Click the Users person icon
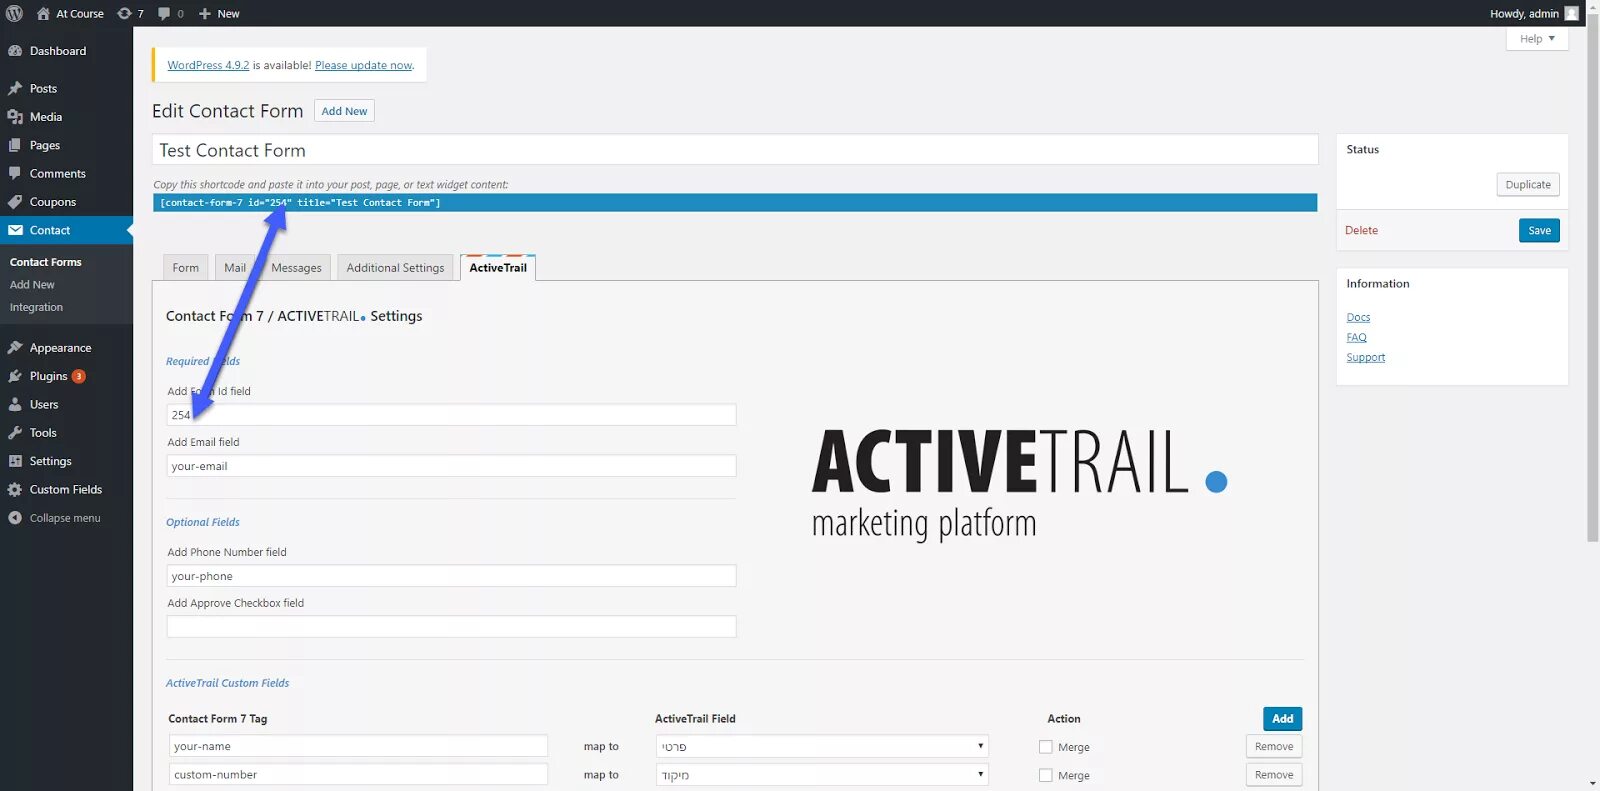Screen dimensions: 1600x791 tap(15, 405)
